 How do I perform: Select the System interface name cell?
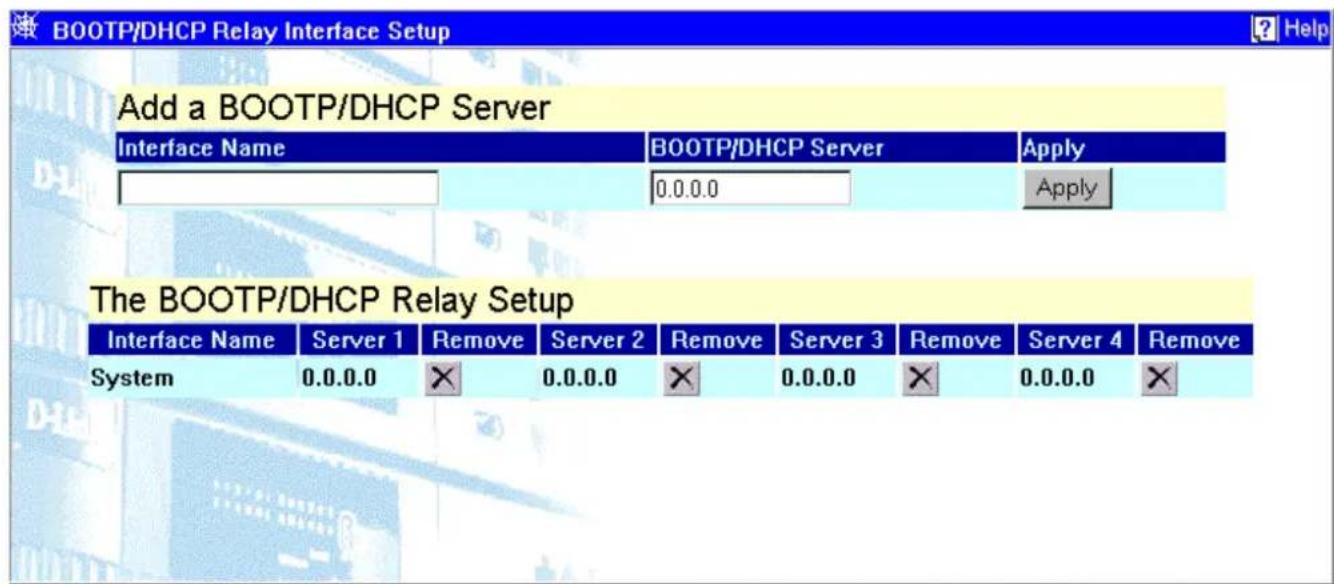pos(130,380)
